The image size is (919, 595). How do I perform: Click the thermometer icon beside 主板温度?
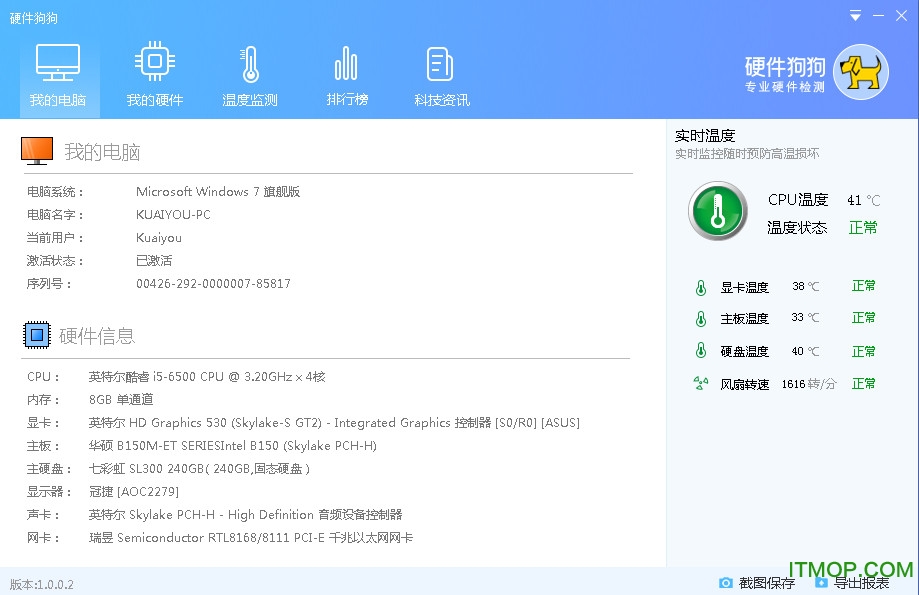[x=700, y=318]
